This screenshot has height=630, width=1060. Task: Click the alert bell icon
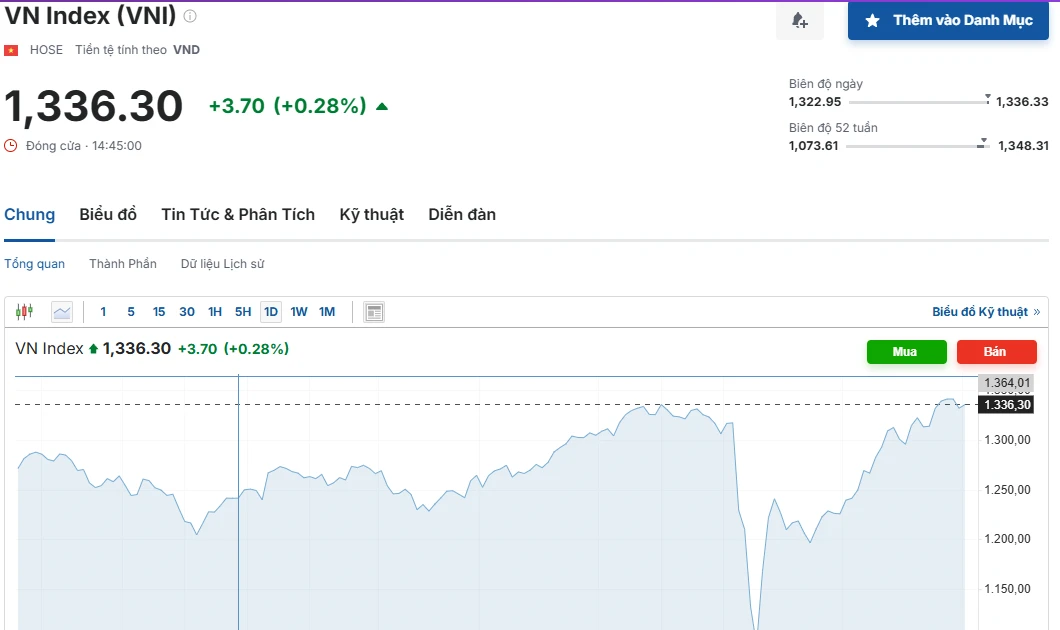tap(799, 20)
